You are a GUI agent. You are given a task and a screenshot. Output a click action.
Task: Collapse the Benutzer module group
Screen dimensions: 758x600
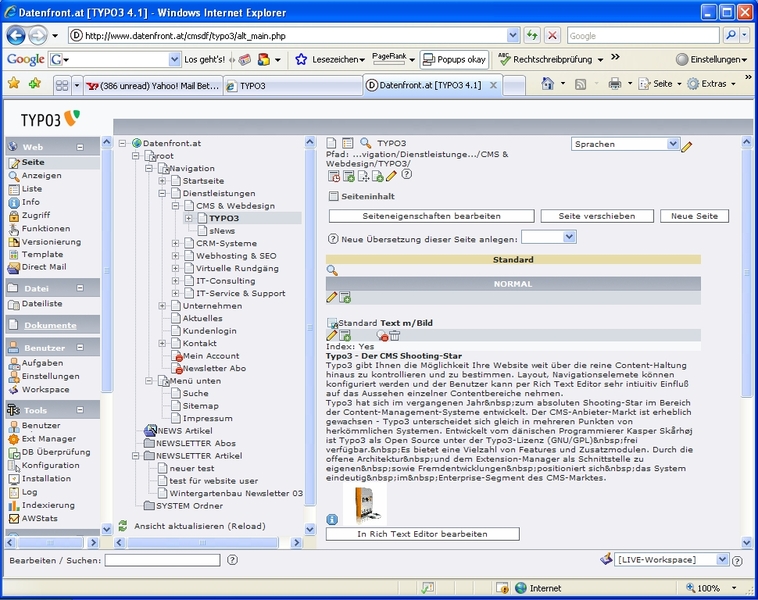80,348
